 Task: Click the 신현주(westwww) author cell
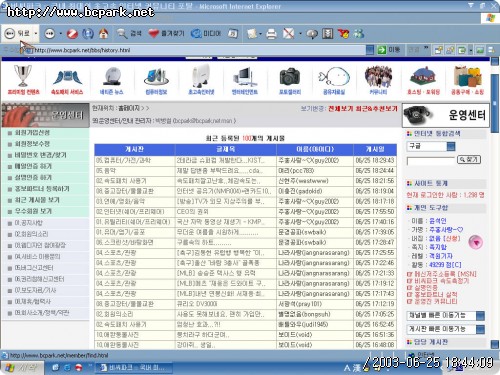coord(315,181)
